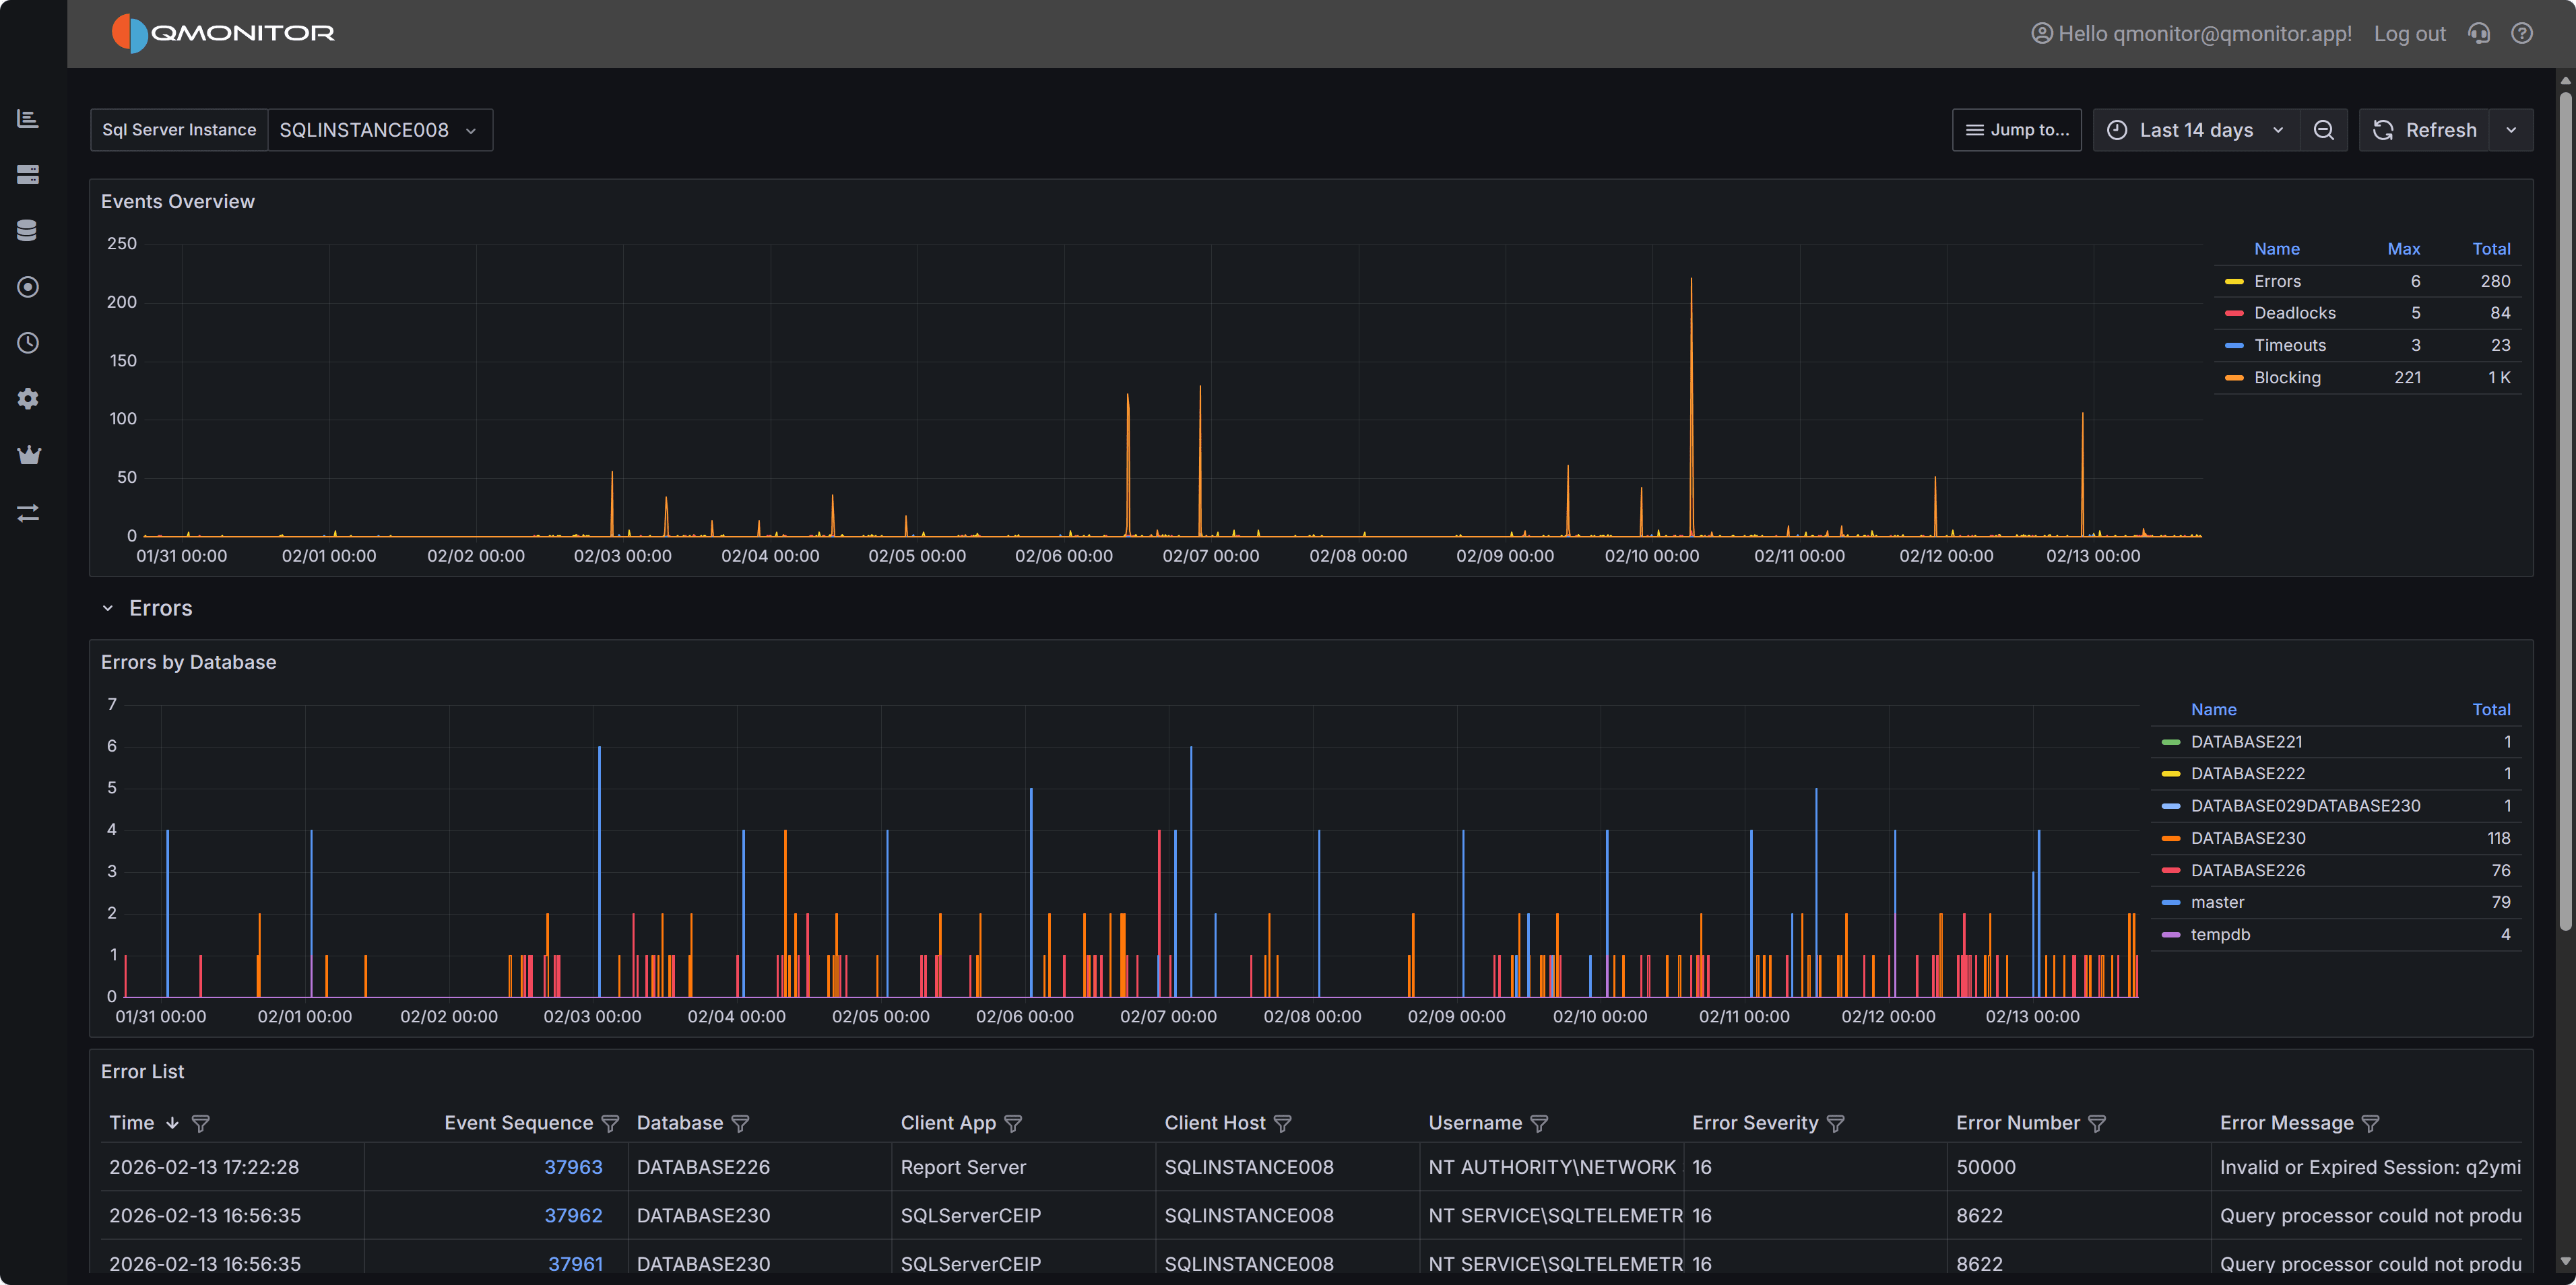Select Log out in the top bar
Screen dimensions: 2576x1285
point(2409,33)
